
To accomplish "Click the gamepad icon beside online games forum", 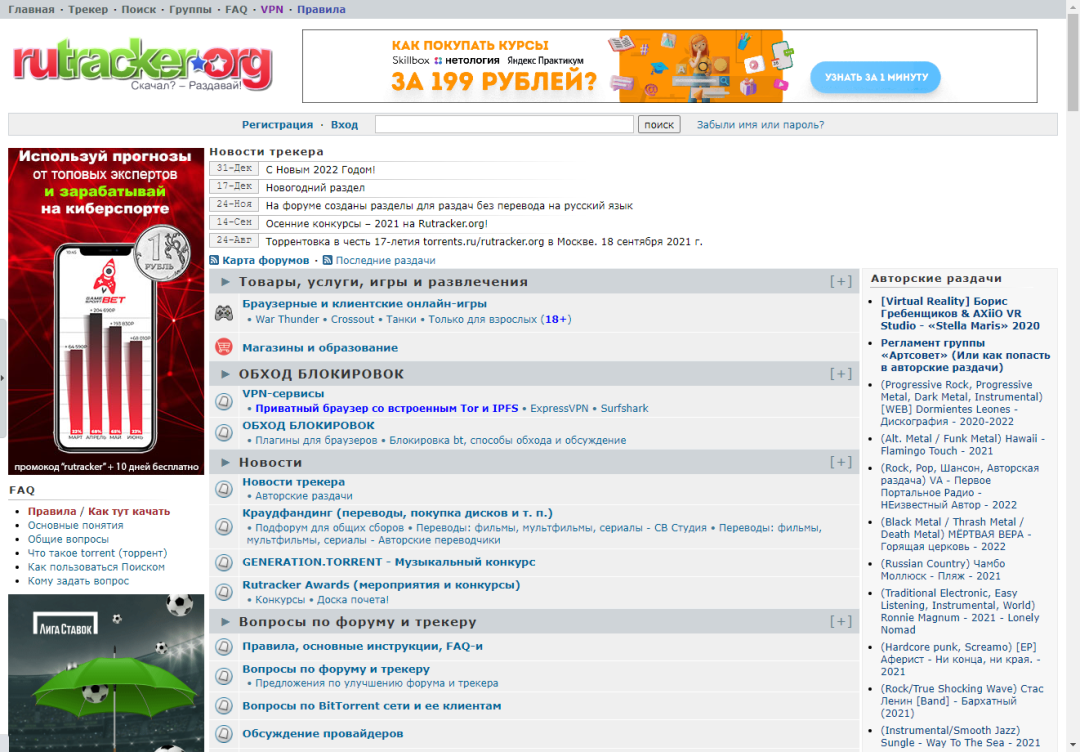I will 224,312.
